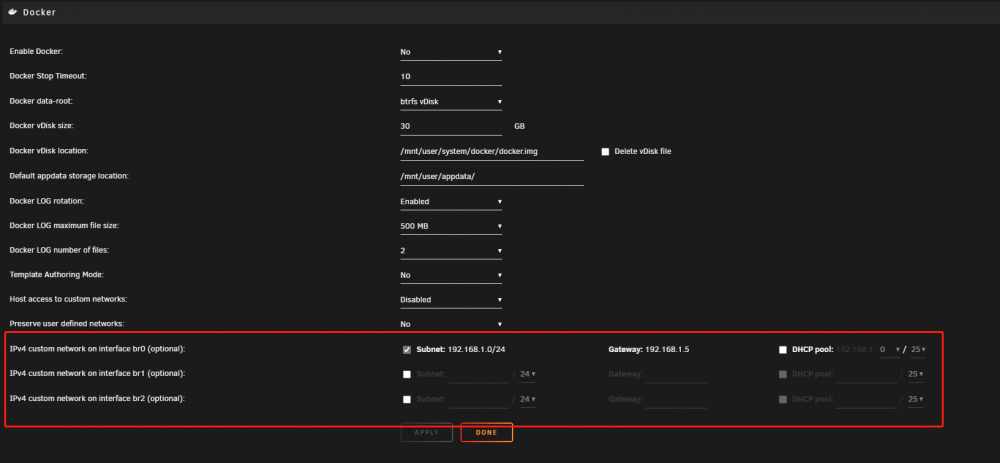Open the br2 DHCP pool mask dropdown

[916, 399]
